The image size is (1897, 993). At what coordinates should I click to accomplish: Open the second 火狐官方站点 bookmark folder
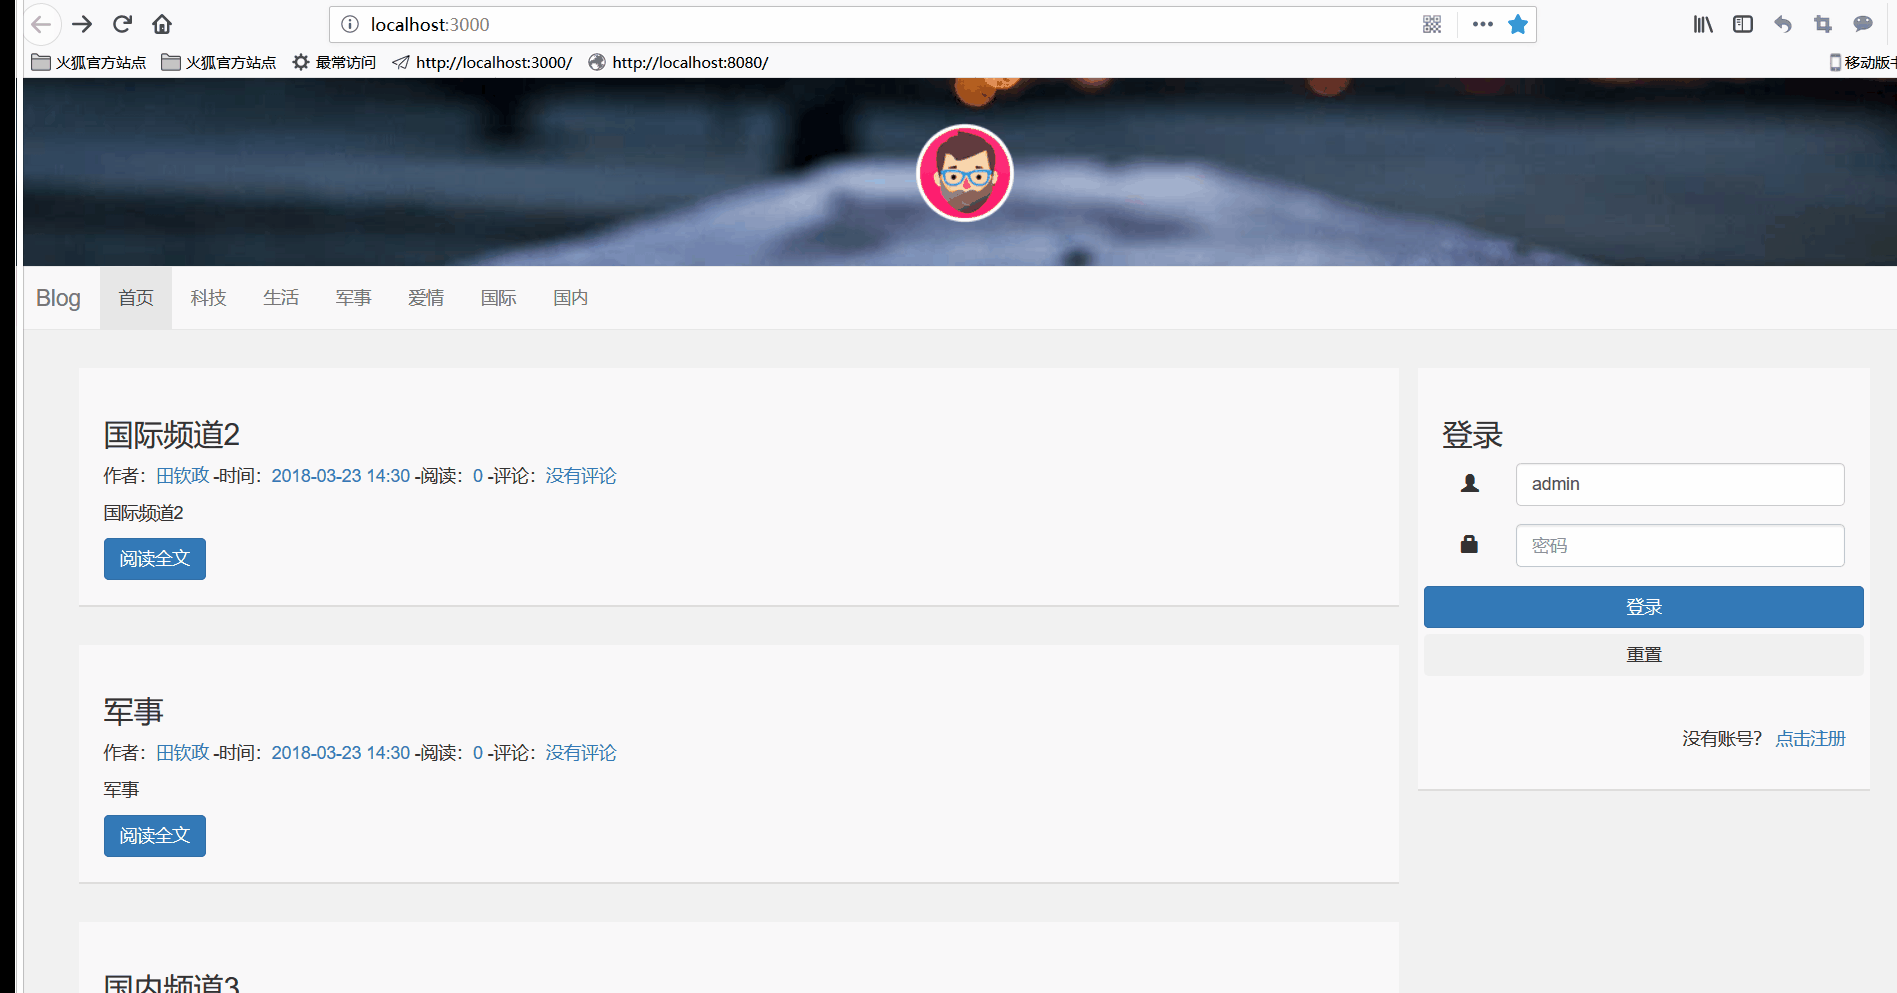pos(219,62)
